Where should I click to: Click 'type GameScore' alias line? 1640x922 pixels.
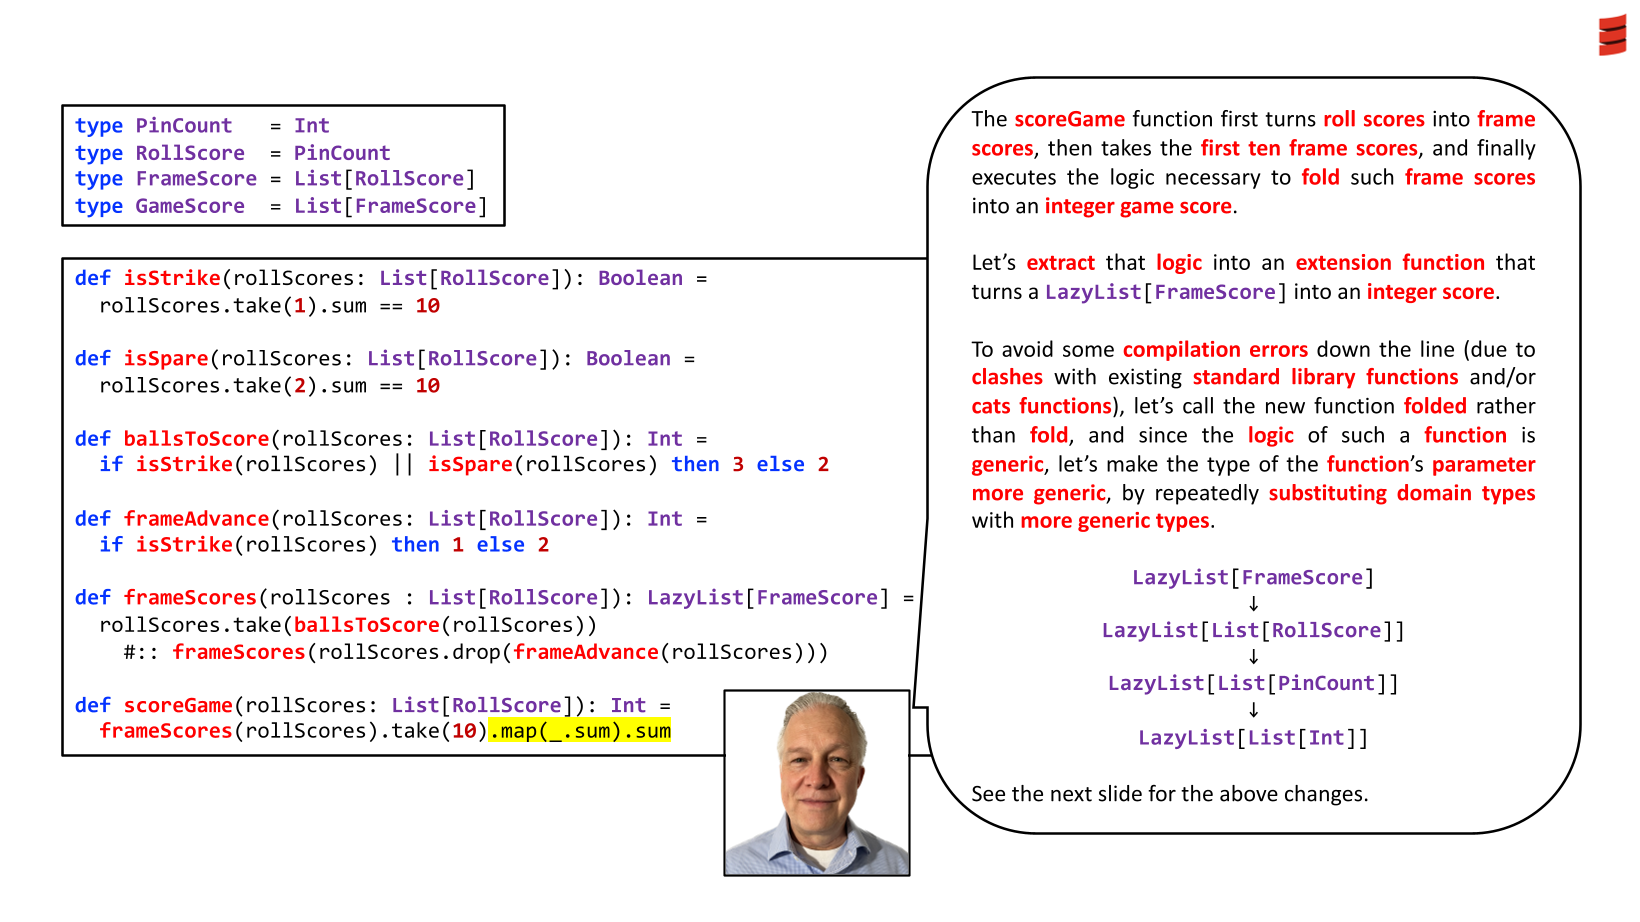tap(281, 206)
